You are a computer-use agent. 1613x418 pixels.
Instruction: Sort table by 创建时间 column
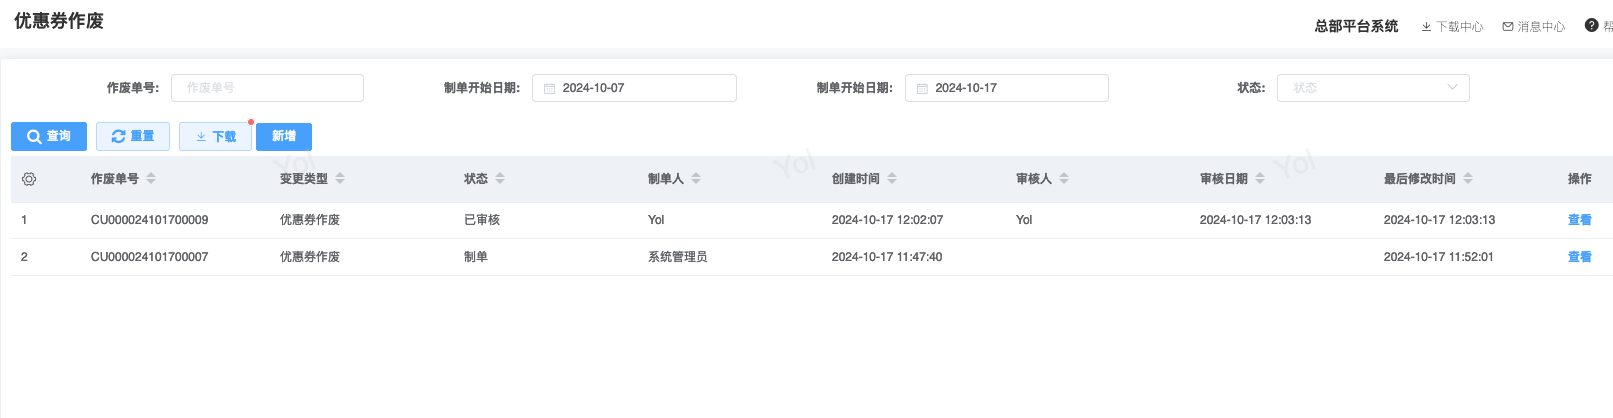(892, 179)
